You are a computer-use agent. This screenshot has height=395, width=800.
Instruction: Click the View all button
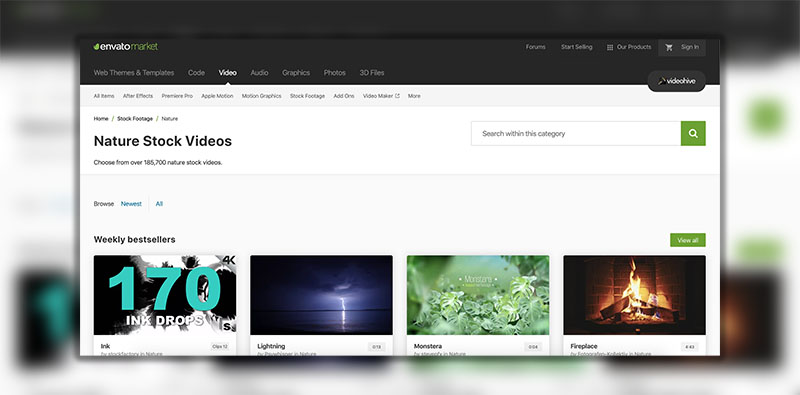click(x=688, y=240)
